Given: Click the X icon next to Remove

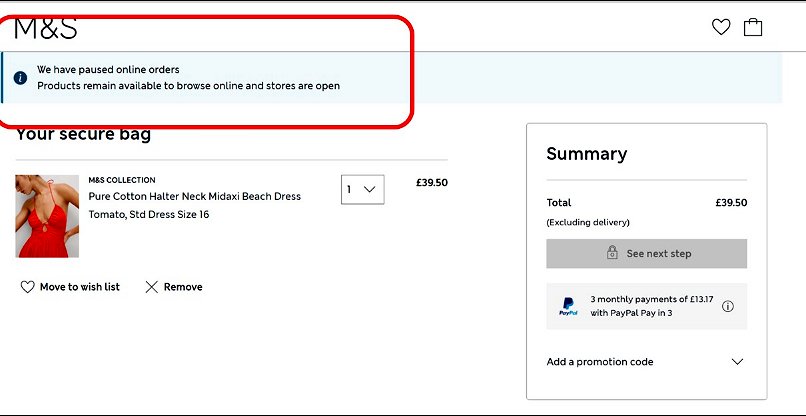Looking at the screenshot, I should tap(152, 287).
